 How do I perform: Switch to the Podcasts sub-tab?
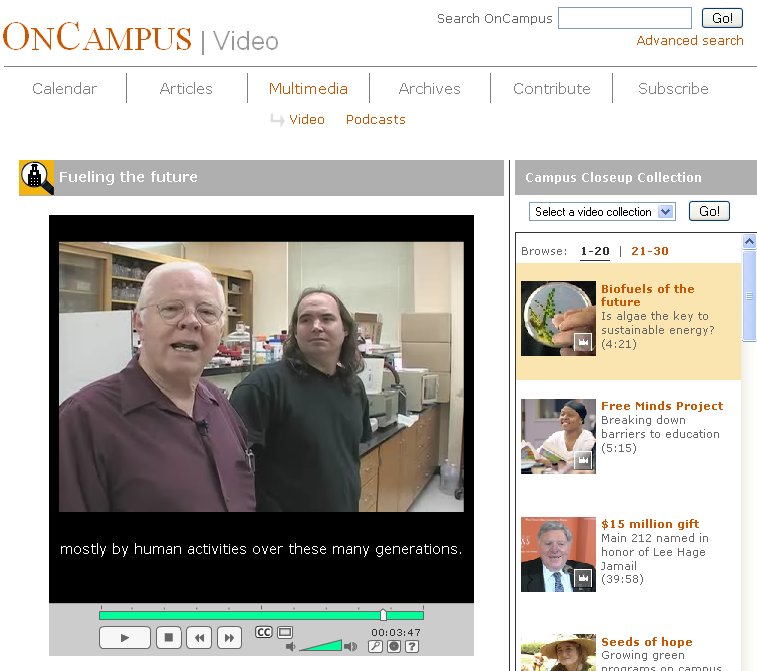[376, 119]
